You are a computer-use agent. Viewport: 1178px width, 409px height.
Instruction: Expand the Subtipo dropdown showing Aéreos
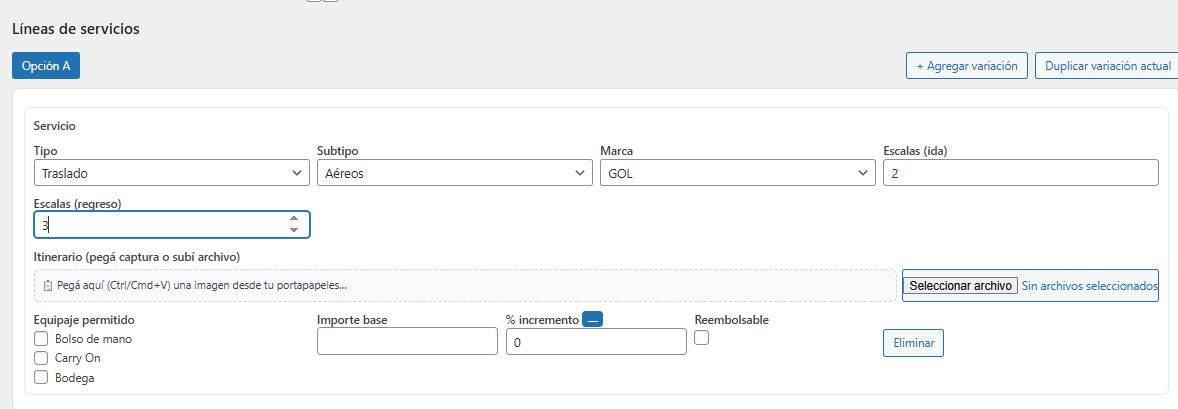(x=454, y=173)
